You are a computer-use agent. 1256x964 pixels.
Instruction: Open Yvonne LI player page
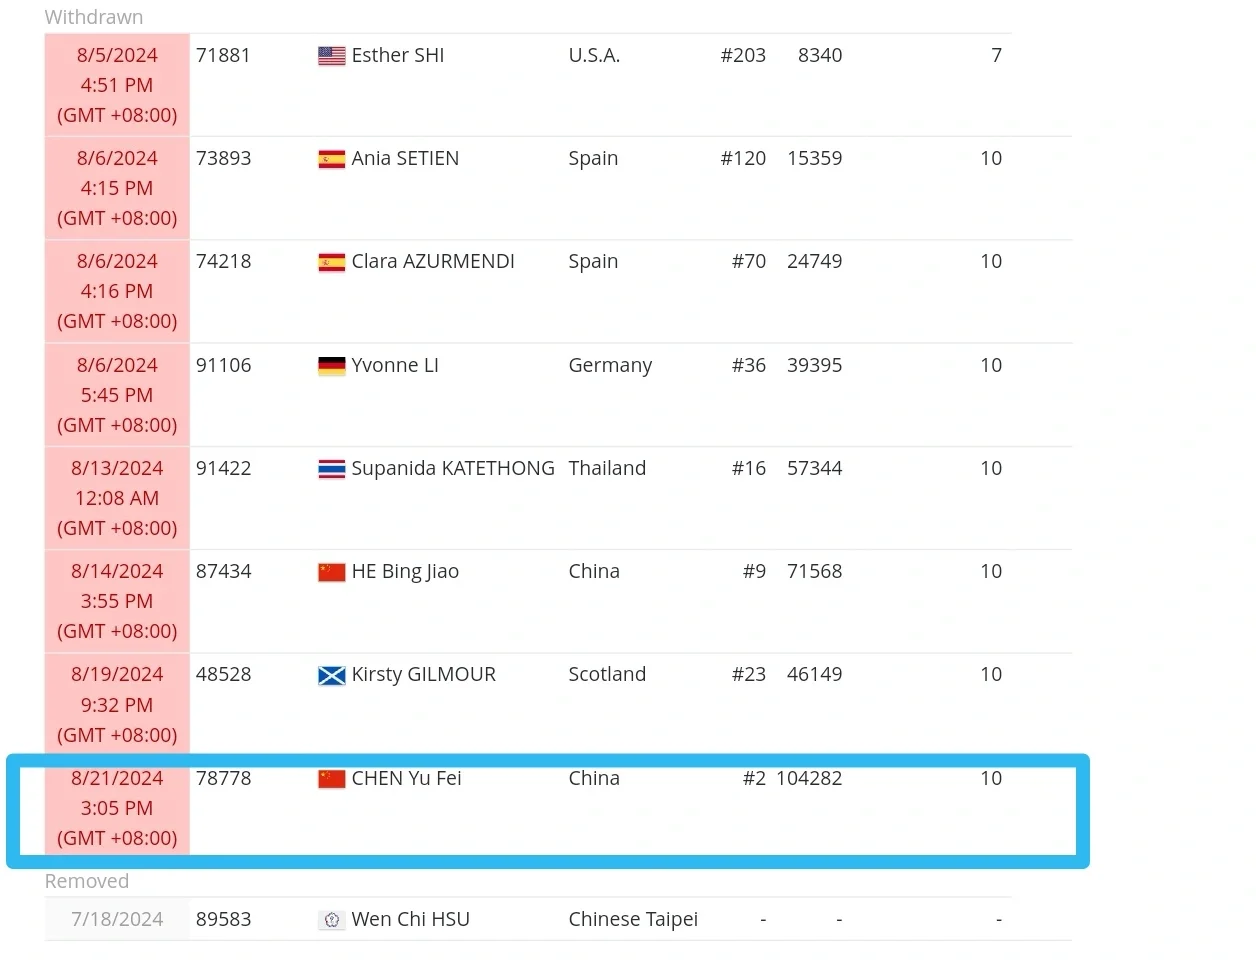[395, 365]
